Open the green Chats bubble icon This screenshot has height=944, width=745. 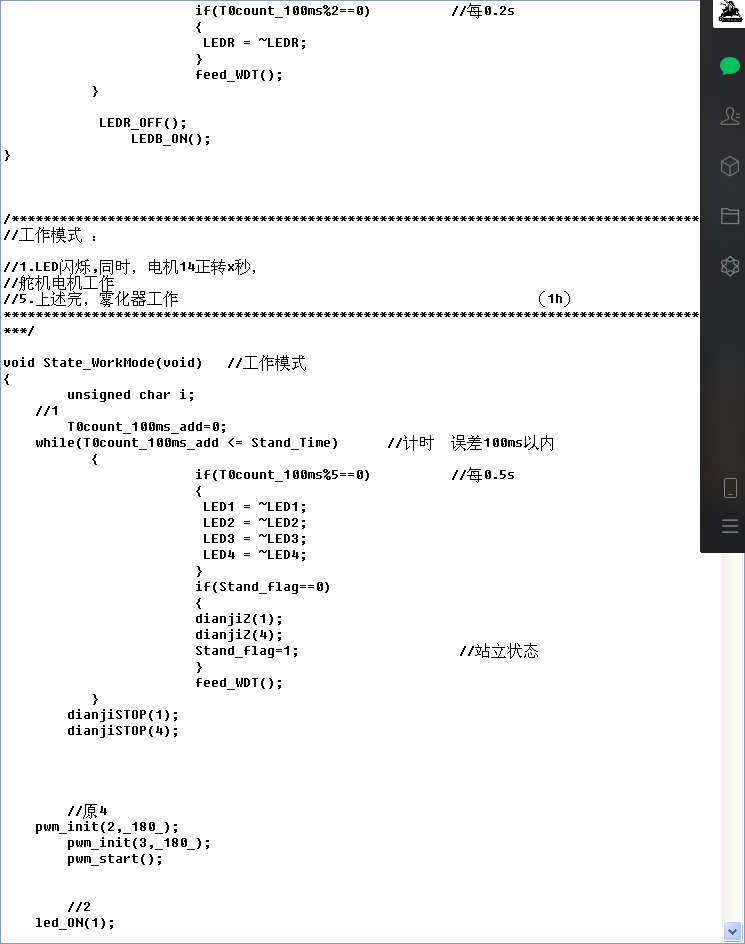730,66
